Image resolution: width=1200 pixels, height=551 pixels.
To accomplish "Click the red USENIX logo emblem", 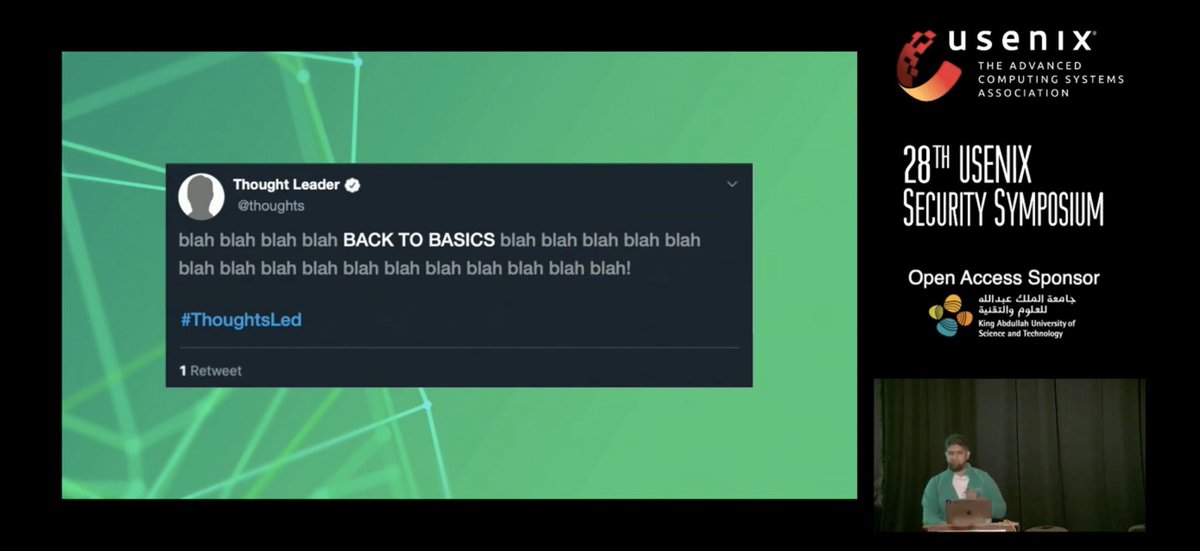I will pos(929,65).
